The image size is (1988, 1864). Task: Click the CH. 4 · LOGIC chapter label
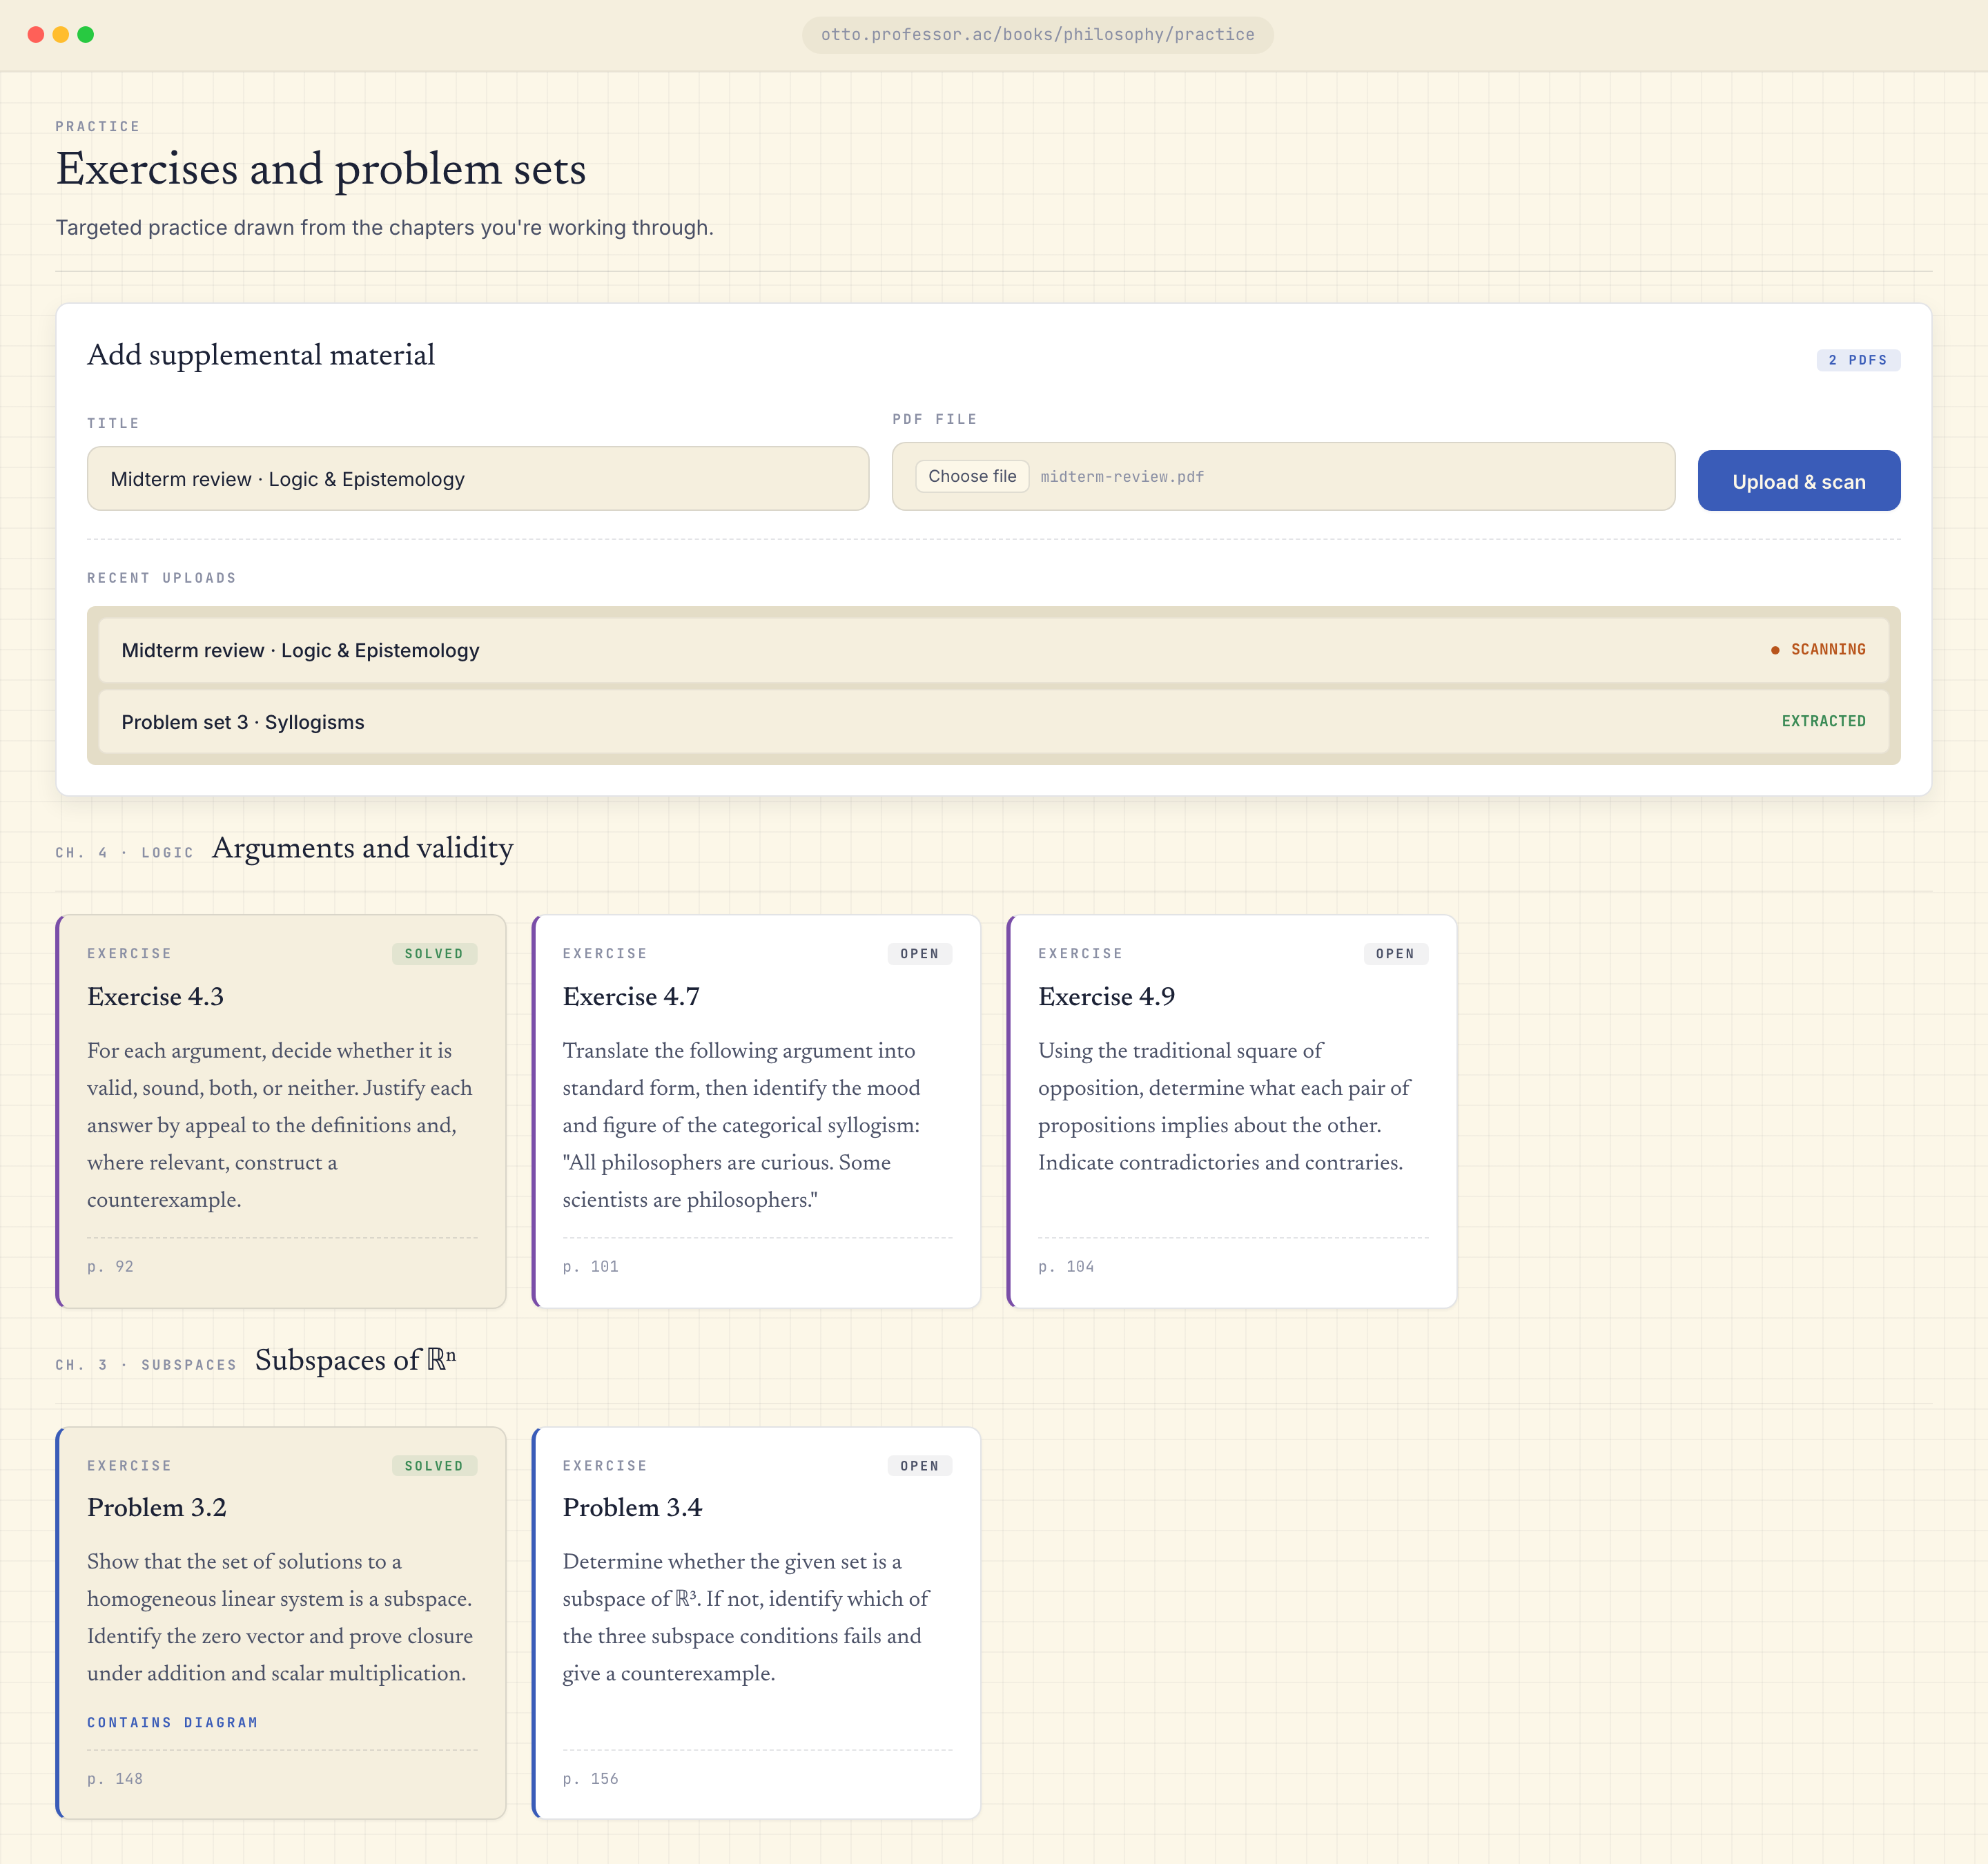pyautogui.click(x=125, y=853)
